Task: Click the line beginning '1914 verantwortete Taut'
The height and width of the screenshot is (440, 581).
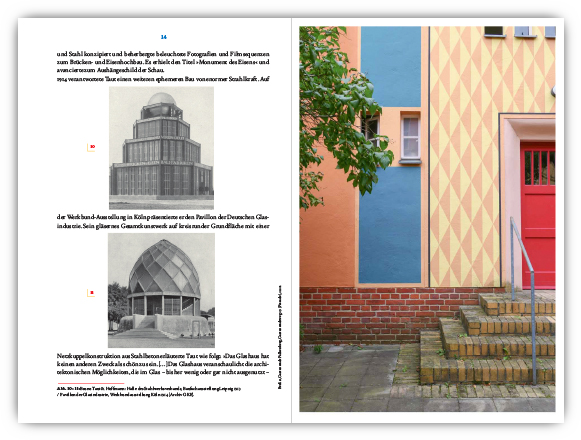Action: [163, 79]
